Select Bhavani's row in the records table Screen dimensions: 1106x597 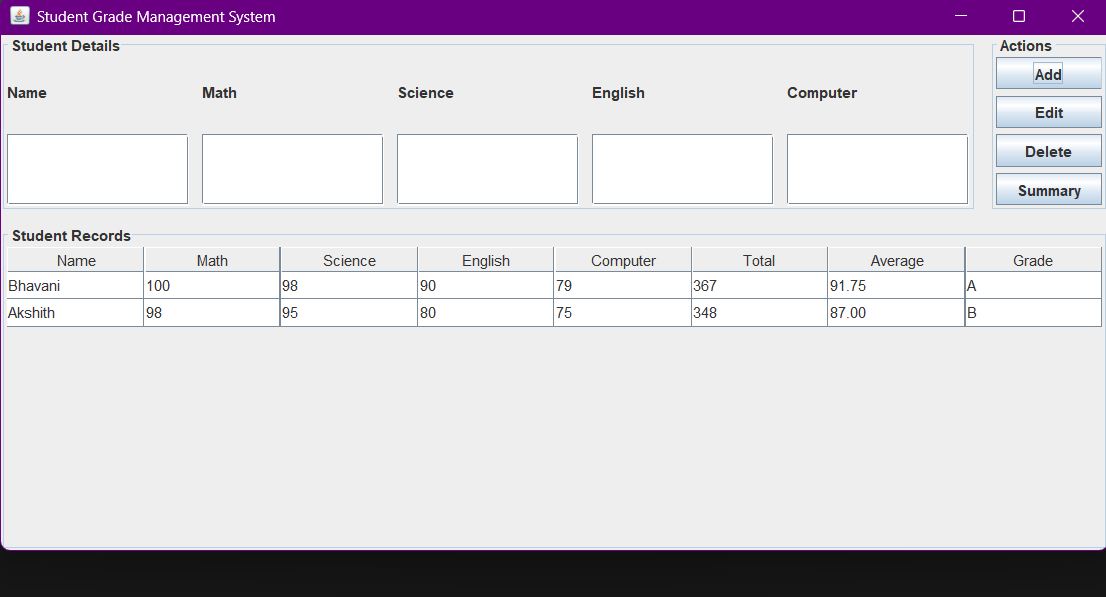75,286
